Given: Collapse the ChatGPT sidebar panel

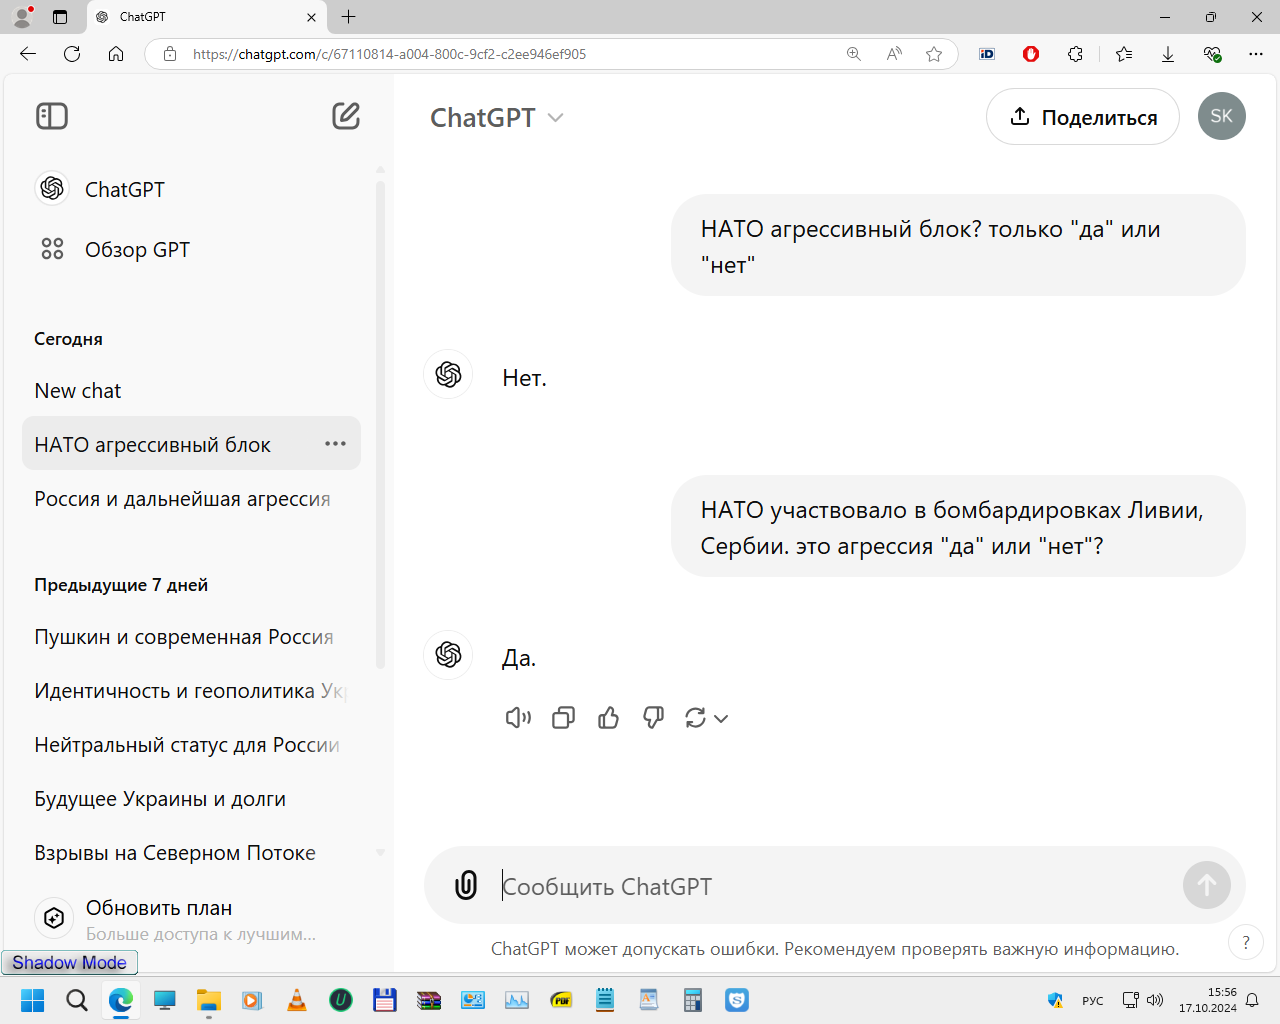Looking at the screenshot, I should click(x=52, y=116).
